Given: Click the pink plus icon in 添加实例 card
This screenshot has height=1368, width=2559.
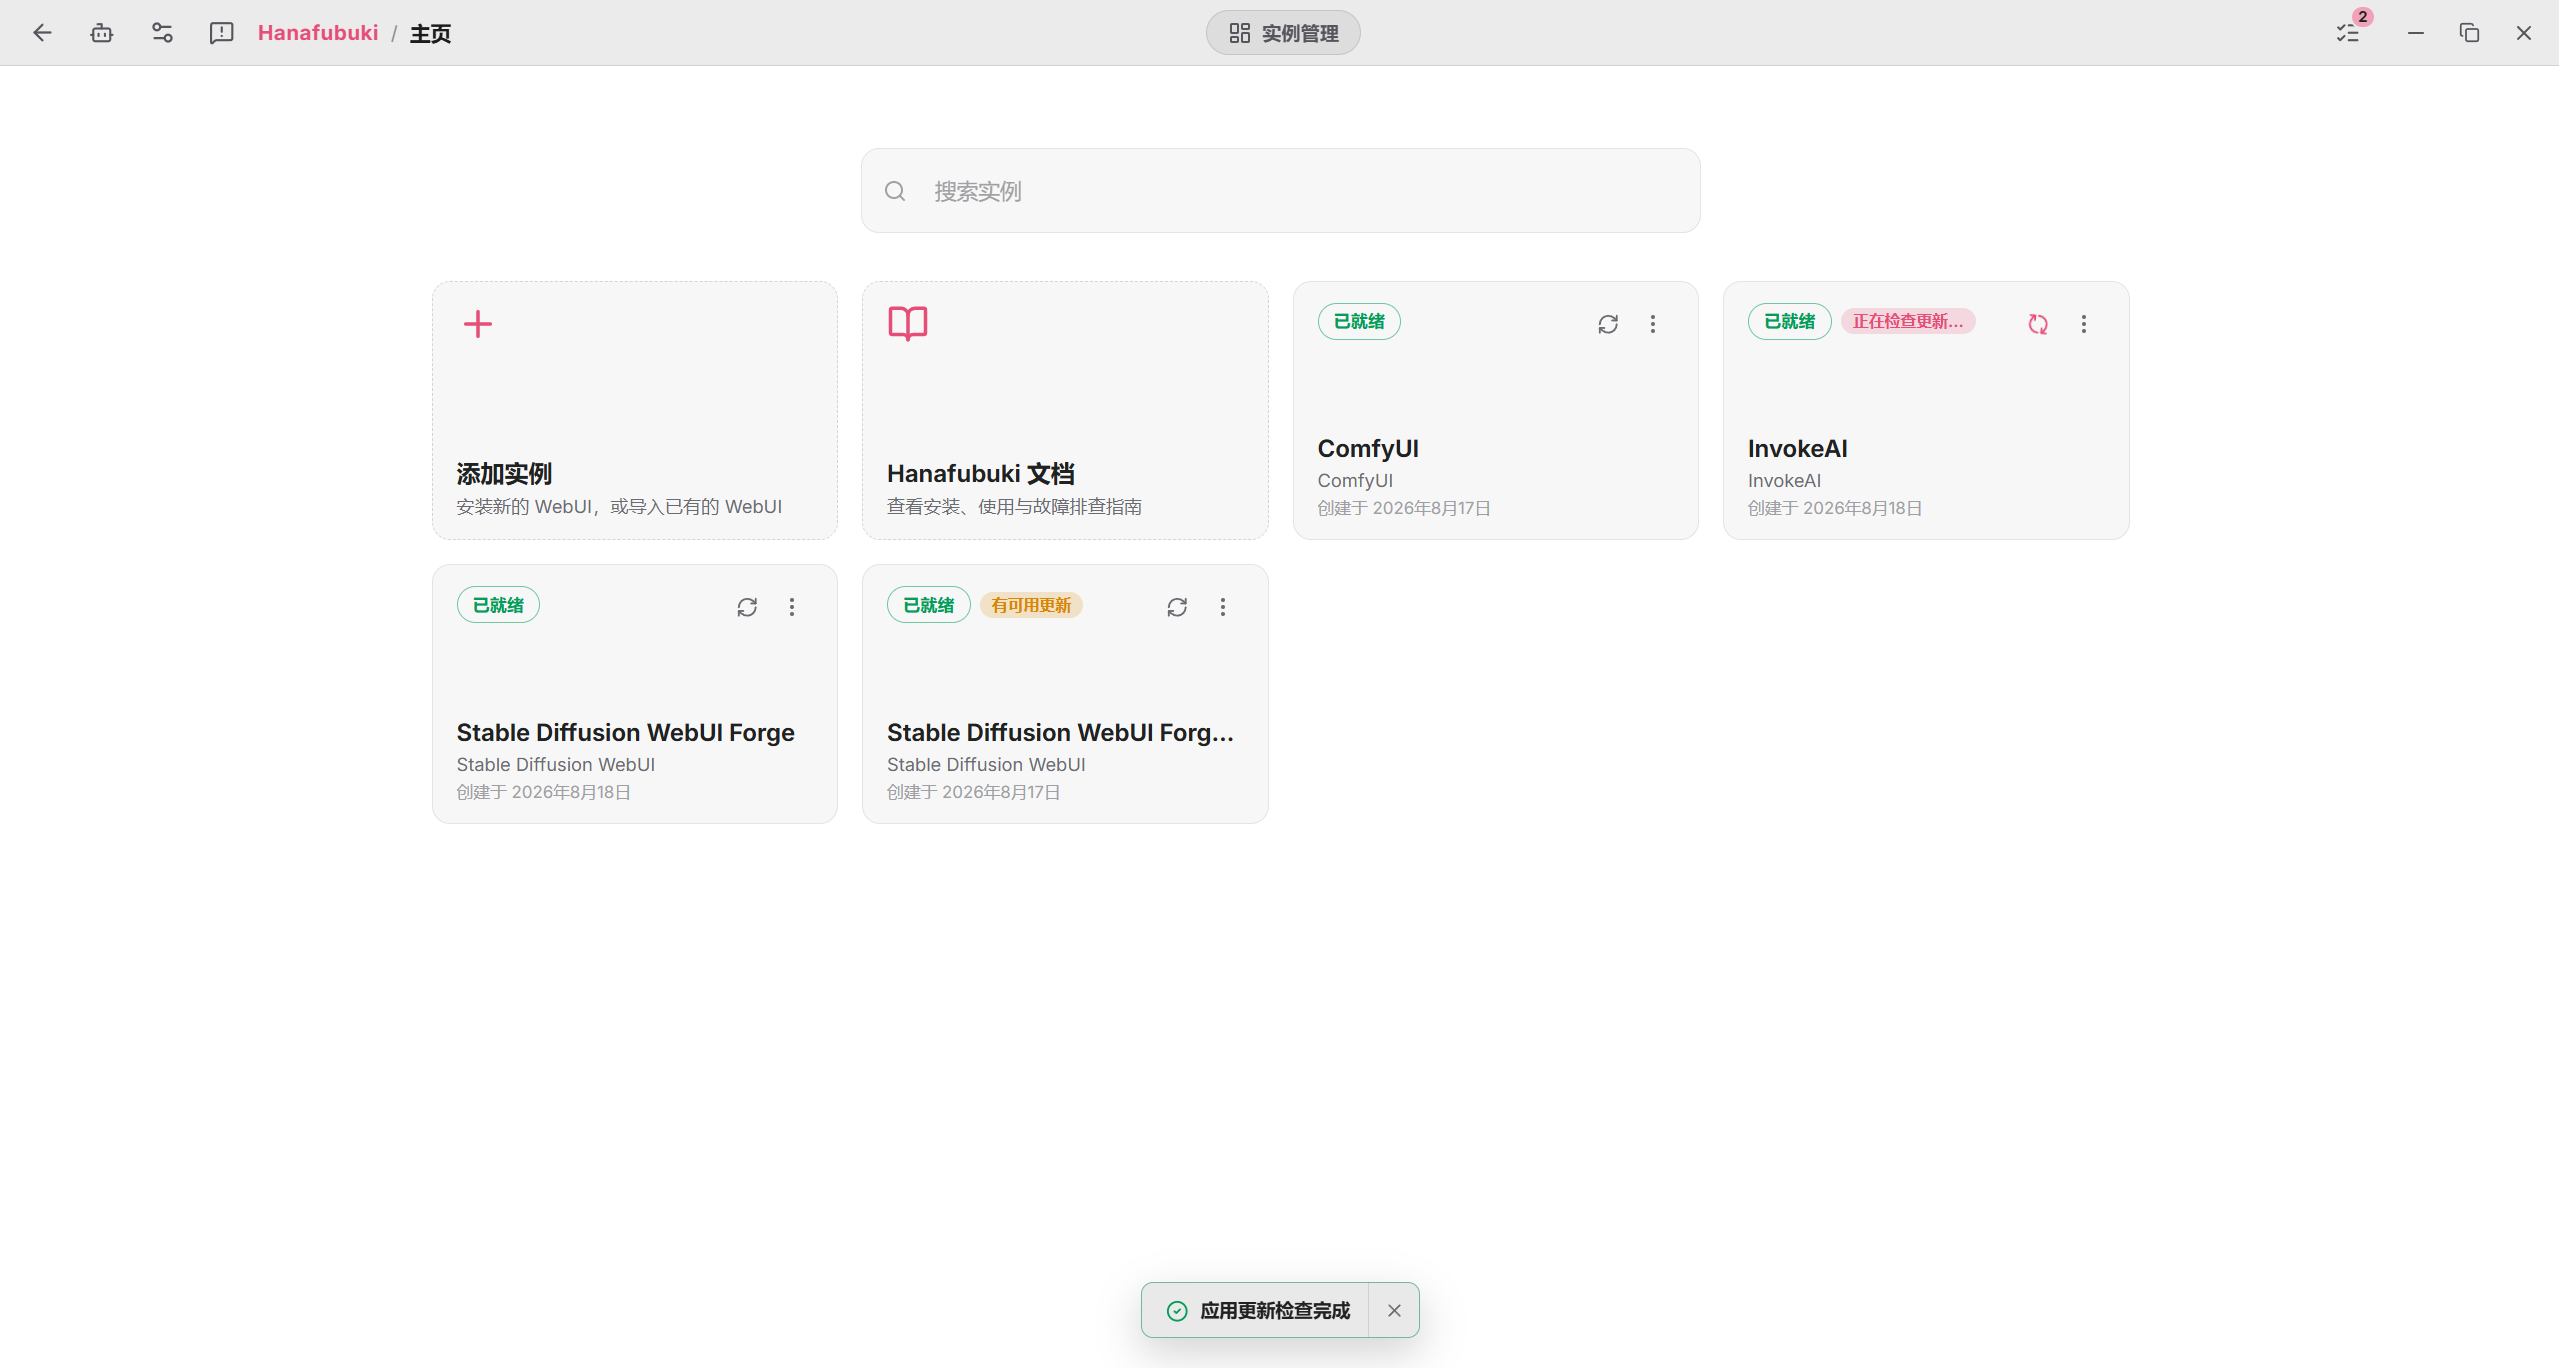Looking at the screenshot, I should (x=478, y=324).
